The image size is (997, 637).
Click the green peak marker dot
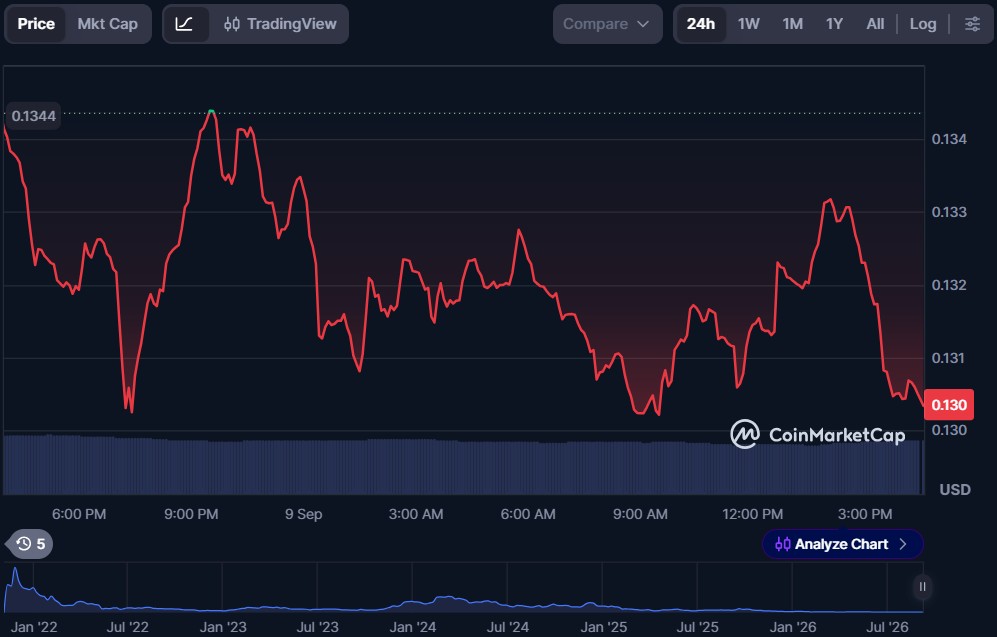[x=211, y=112]
